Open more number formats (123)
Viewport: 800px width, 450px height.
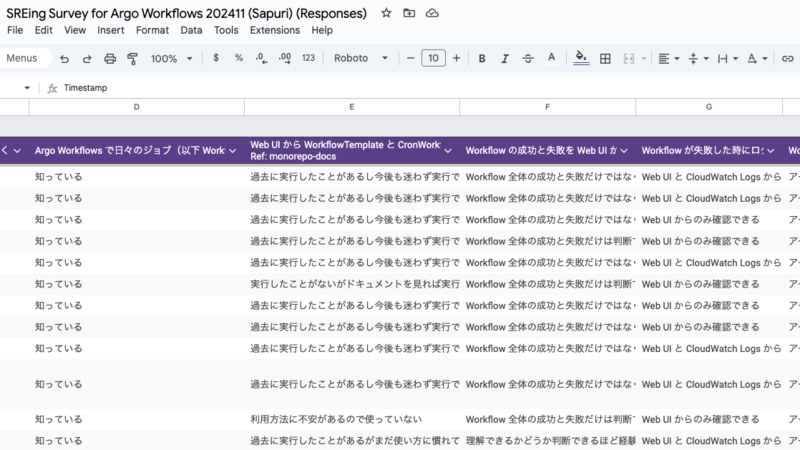point(308,58)
